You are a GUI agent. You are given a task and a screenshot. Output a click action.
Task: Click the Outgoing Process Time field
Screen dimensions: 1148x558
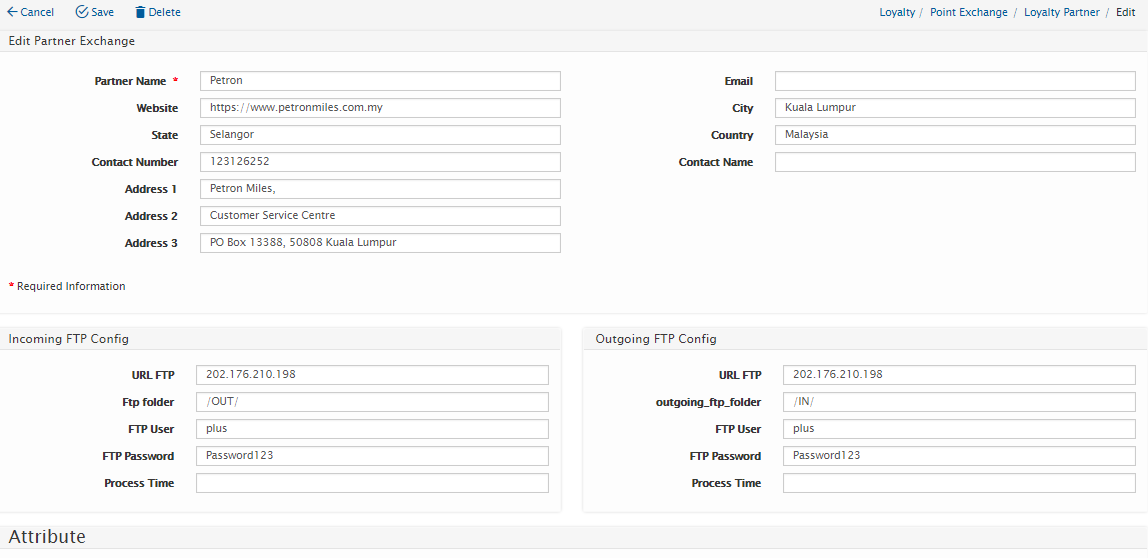point(958,483)
